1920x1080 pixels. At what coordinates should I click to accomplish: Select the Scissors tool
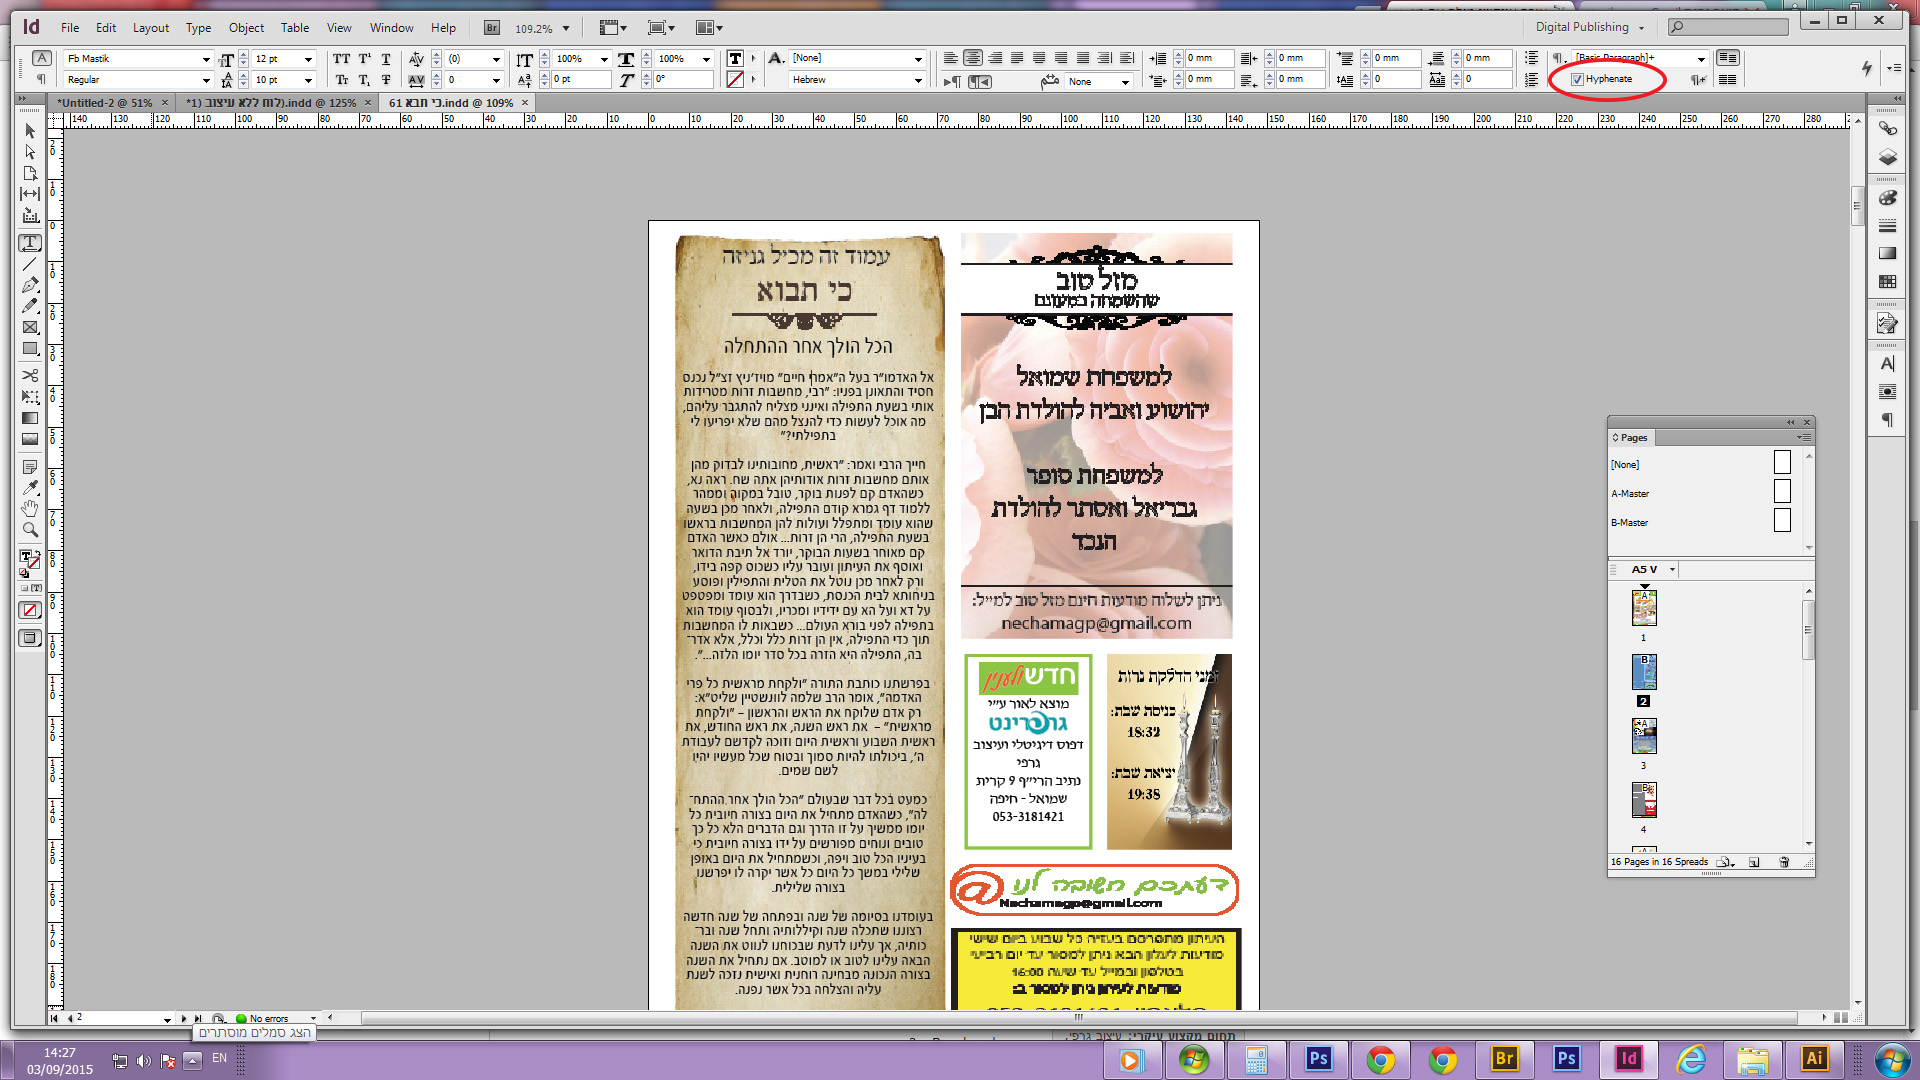point(30,375)
